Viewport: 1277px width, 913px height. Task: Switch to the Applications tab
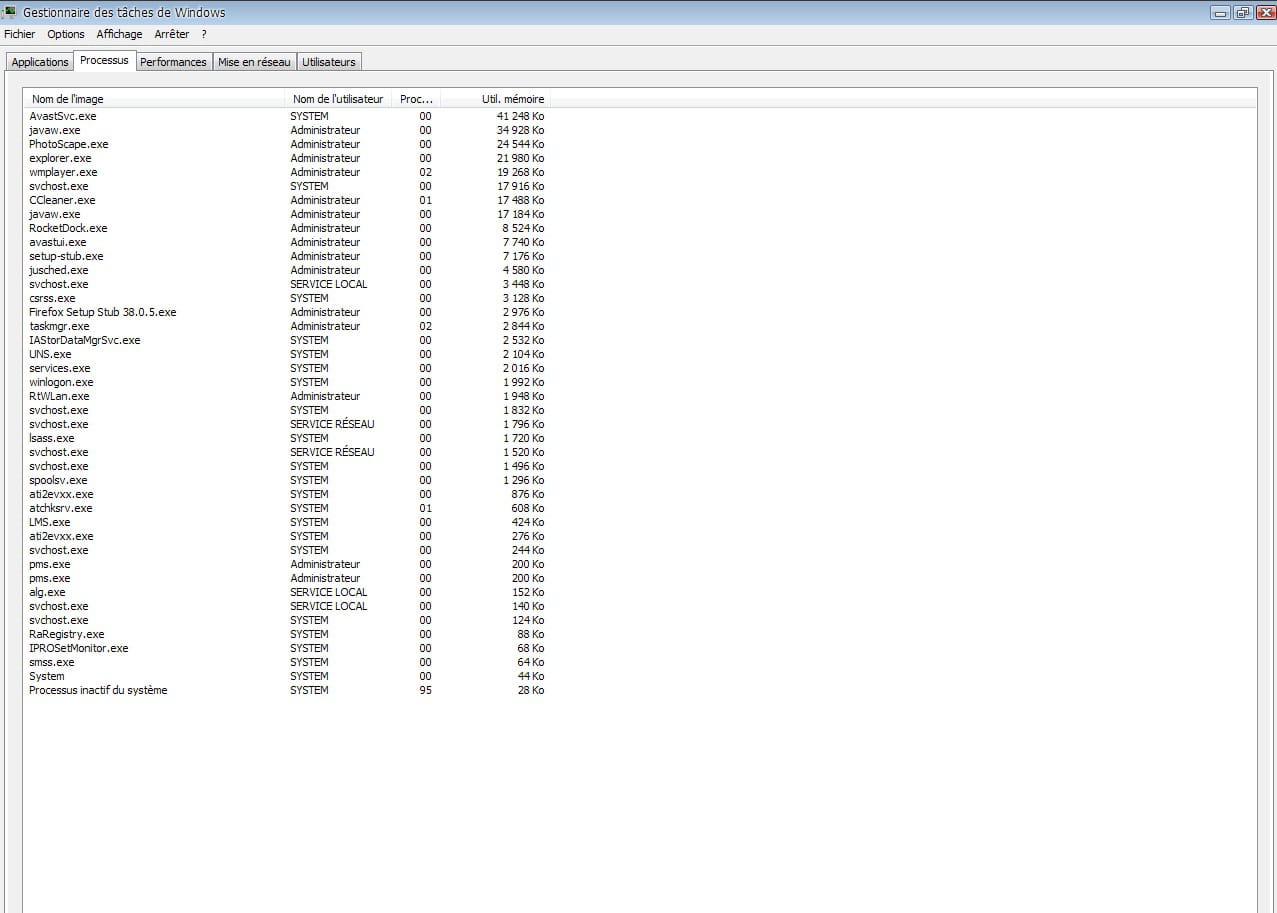tap(40, 62)
